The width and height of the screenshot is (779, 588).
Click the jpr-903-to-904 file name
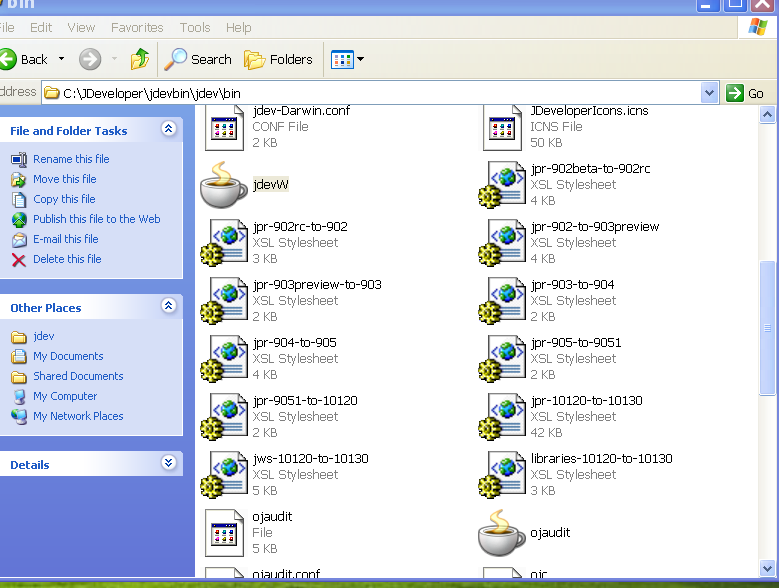point(572,285)
